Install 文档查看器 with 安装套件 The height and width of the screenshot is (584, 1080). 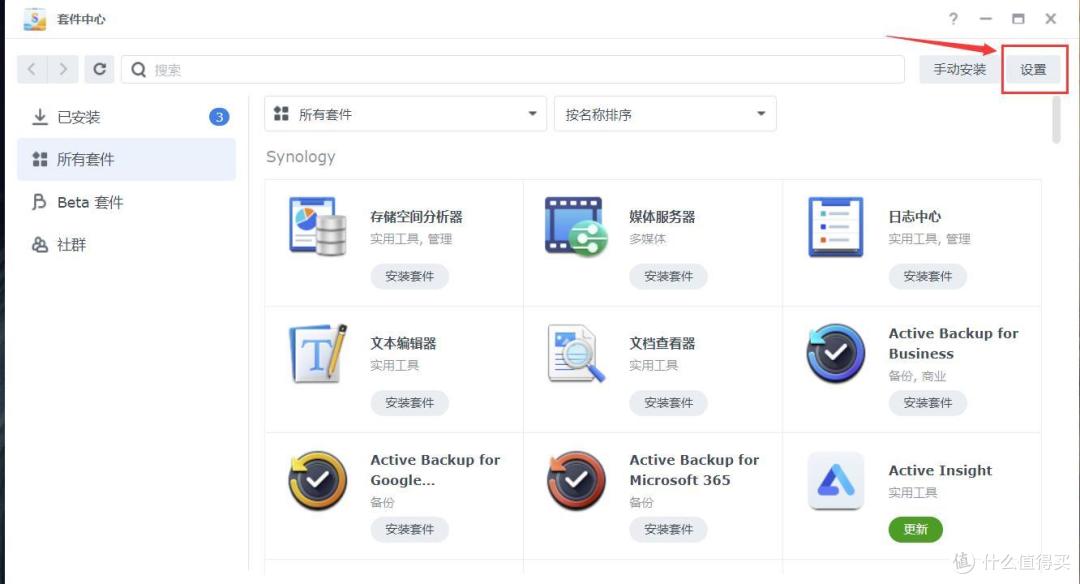pyautogui.click(x=668, y=403)
